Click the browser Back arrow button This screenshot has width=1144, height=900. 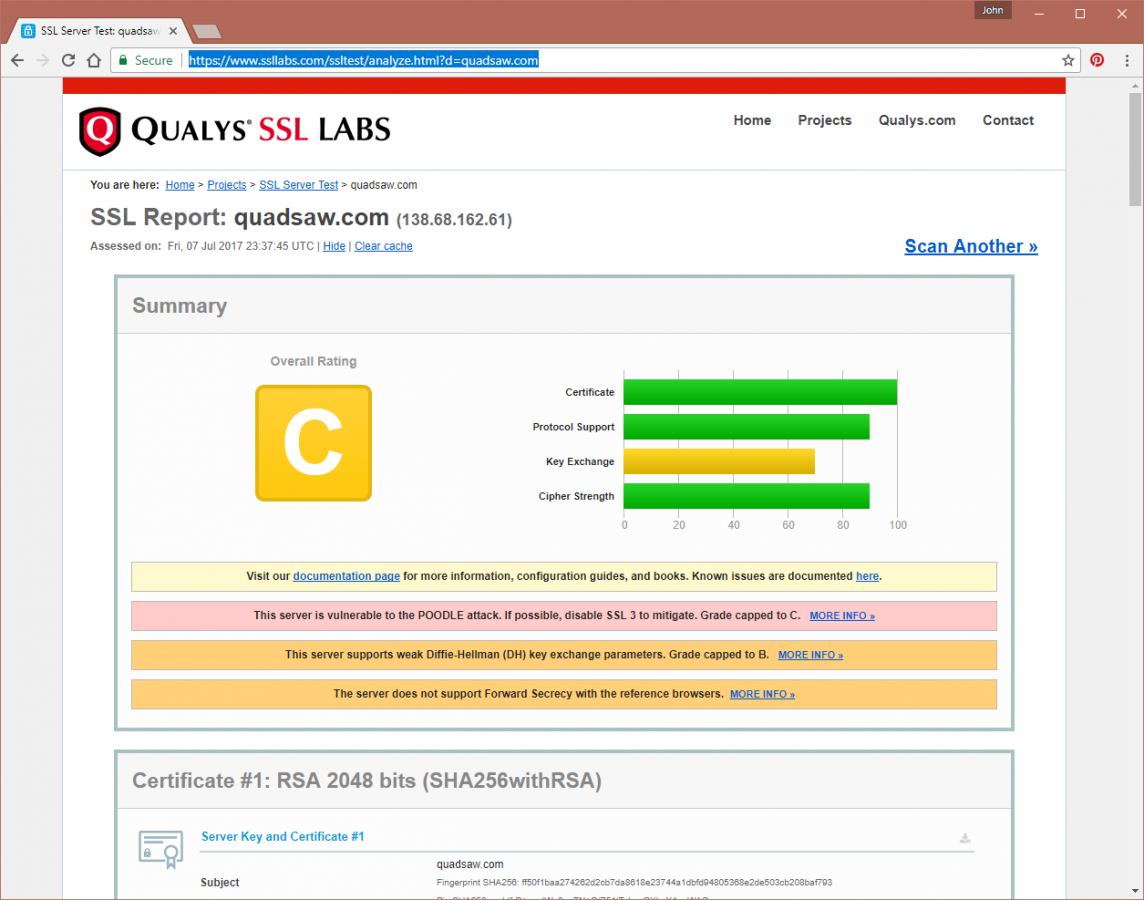tap(17, 60)
